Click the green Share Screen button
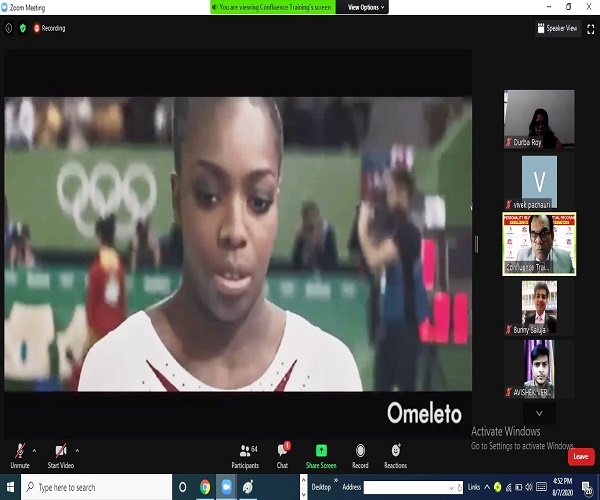This screenshot has height=500, width=600. 321,456
